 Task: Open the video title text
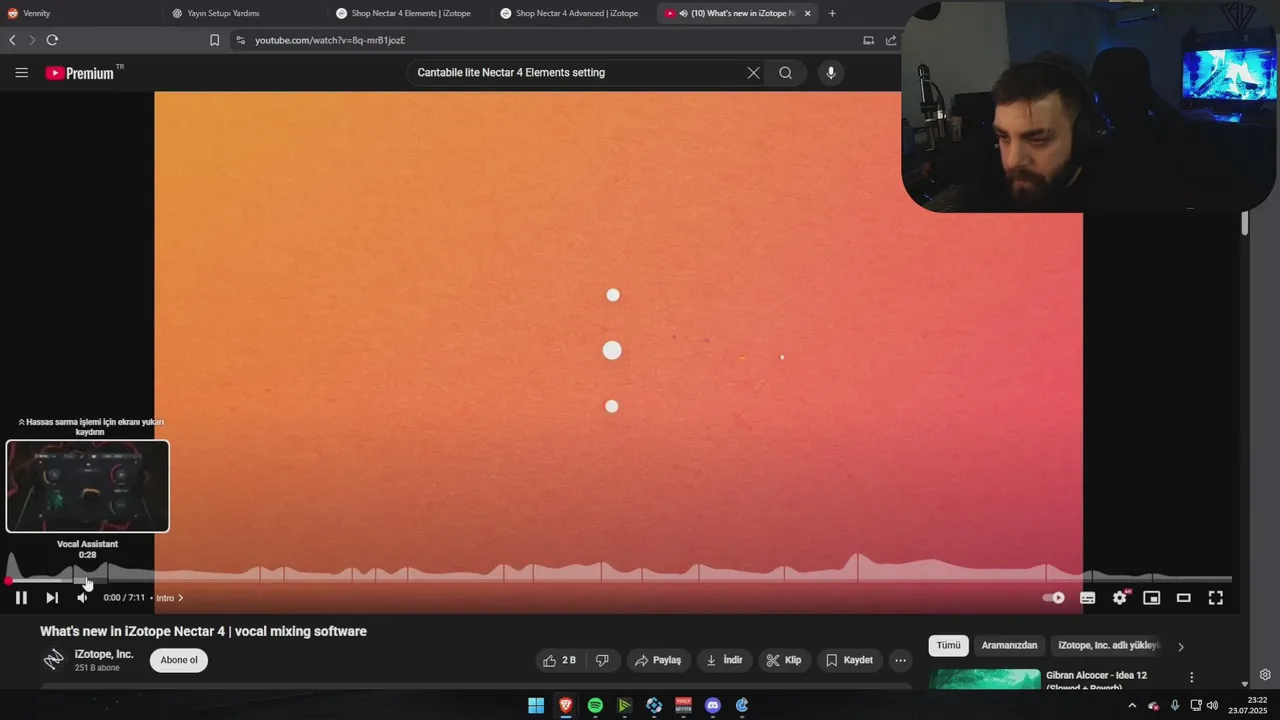pyautogui.click(x=203, y=631)
